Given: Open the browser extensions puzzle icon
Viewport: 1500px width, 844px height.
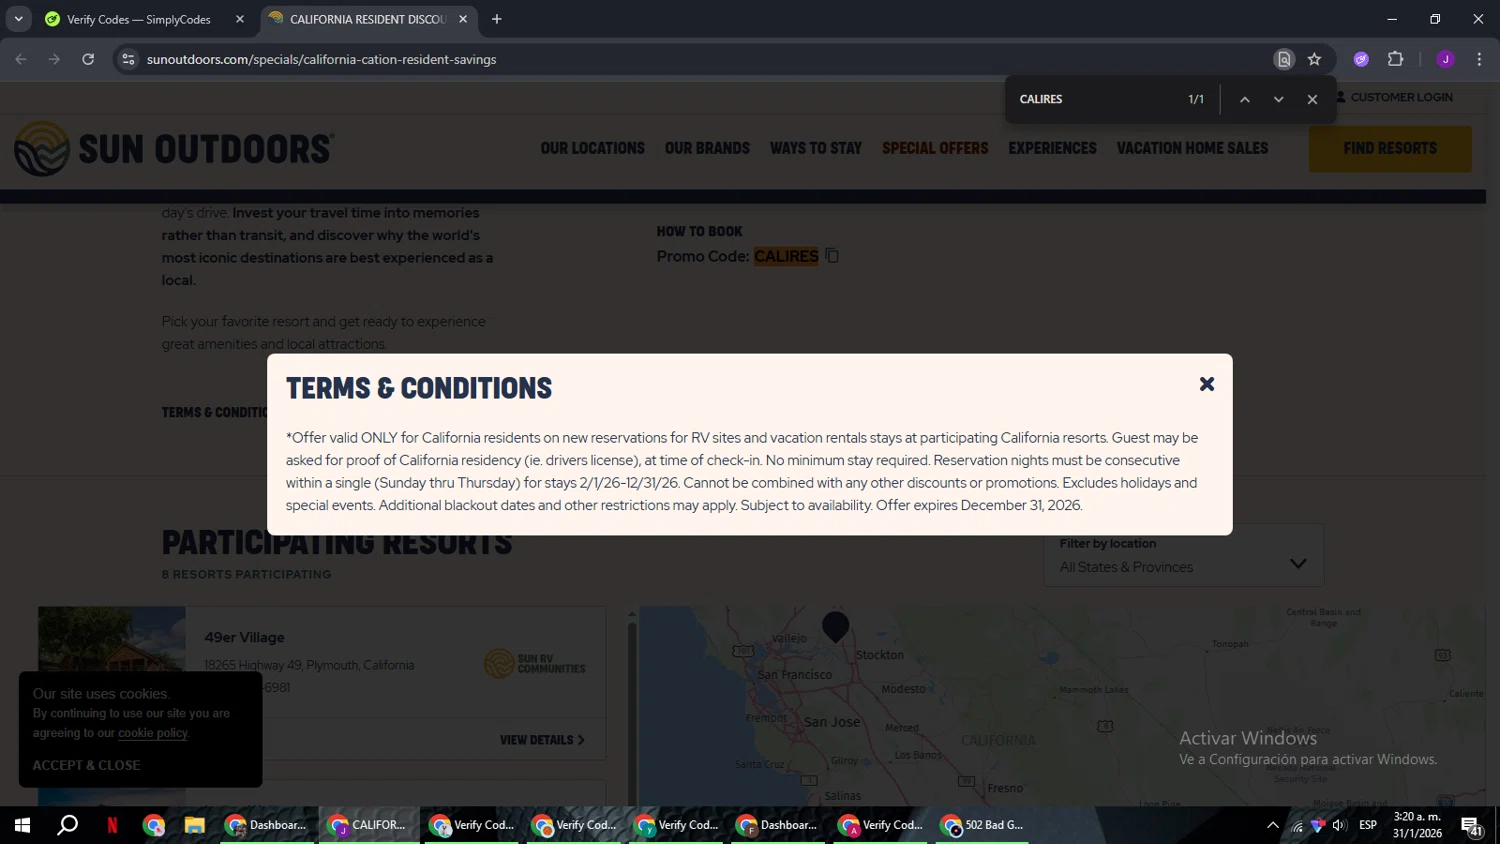Looking at the screenshot, I should pyautogui.click(x=1396, y=59).
